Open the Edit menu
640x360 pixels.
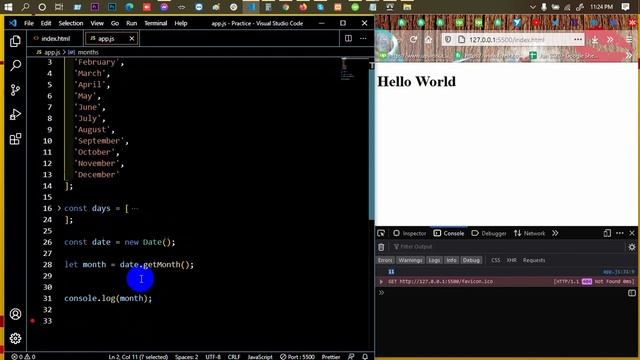tap(46, 23)
